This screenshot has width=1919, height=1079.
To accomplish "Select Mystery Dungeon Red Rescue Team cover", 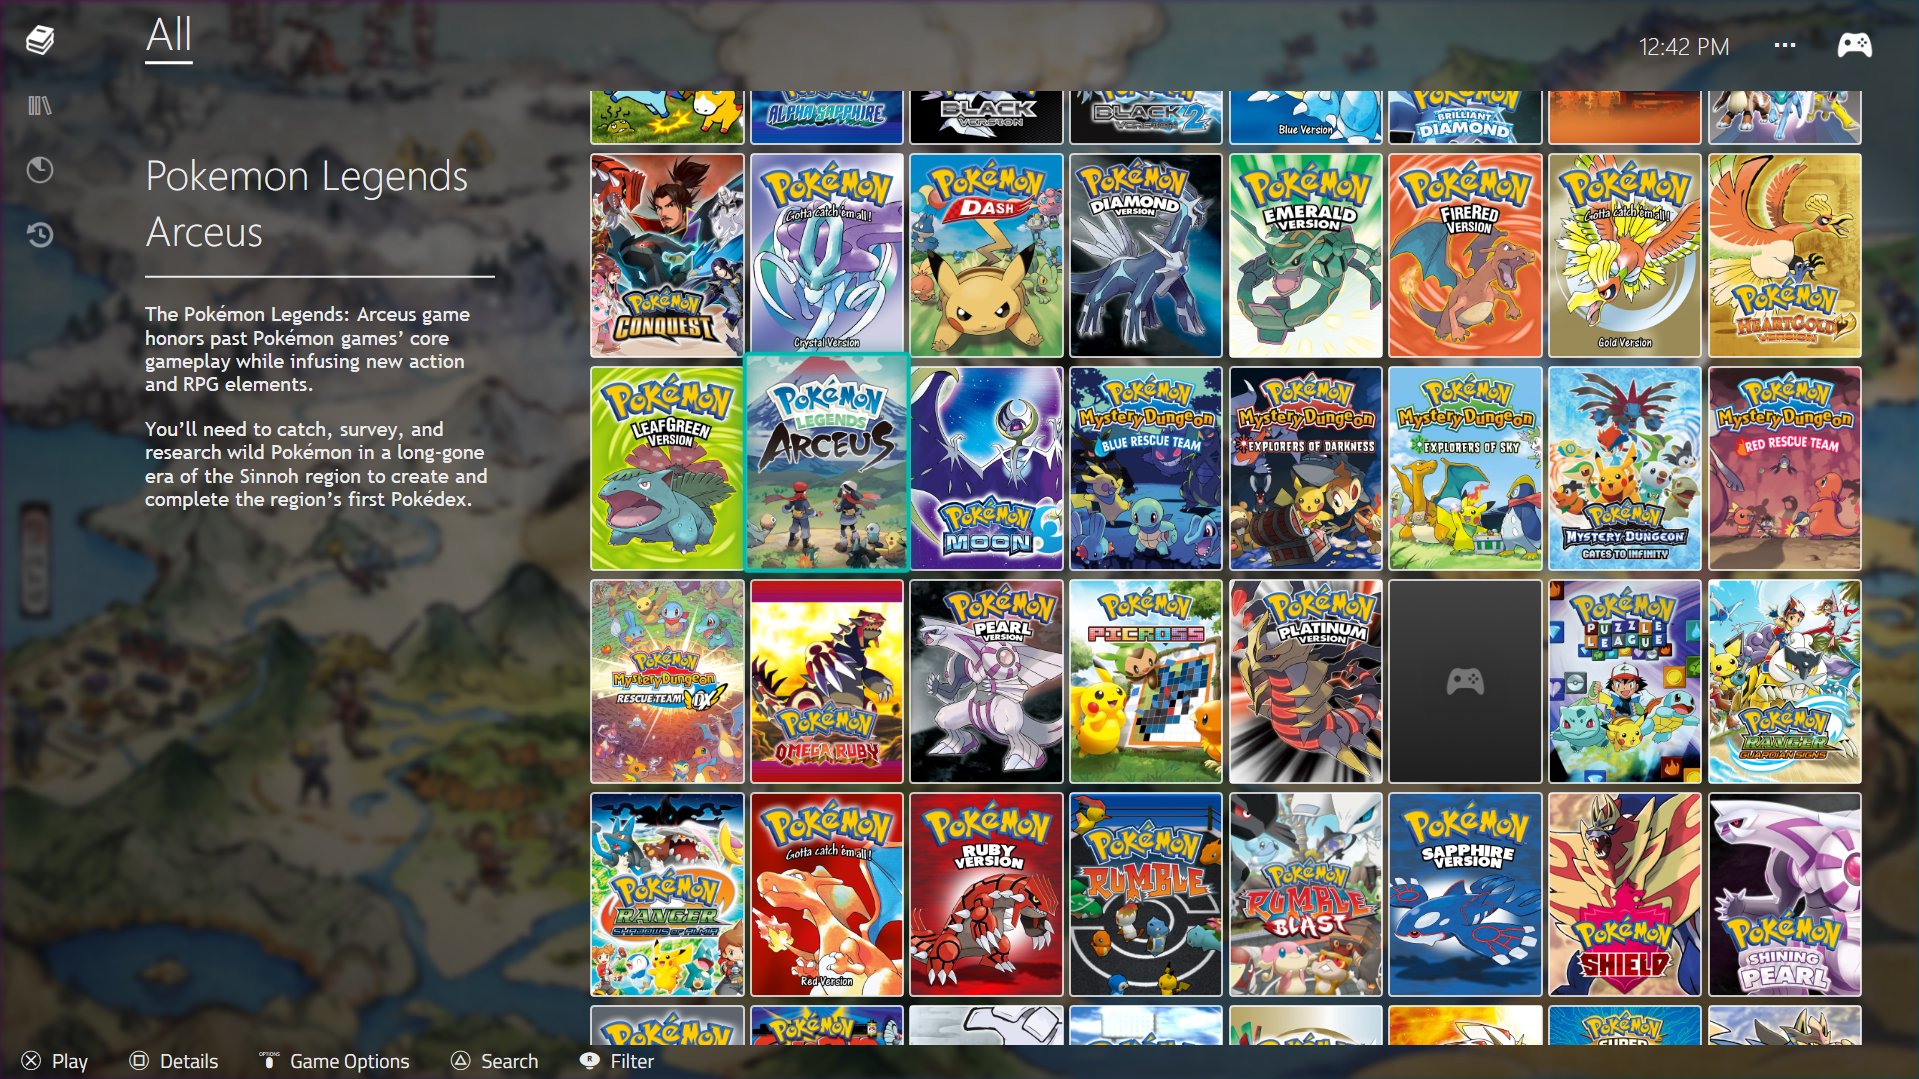I will (1785, 468).
